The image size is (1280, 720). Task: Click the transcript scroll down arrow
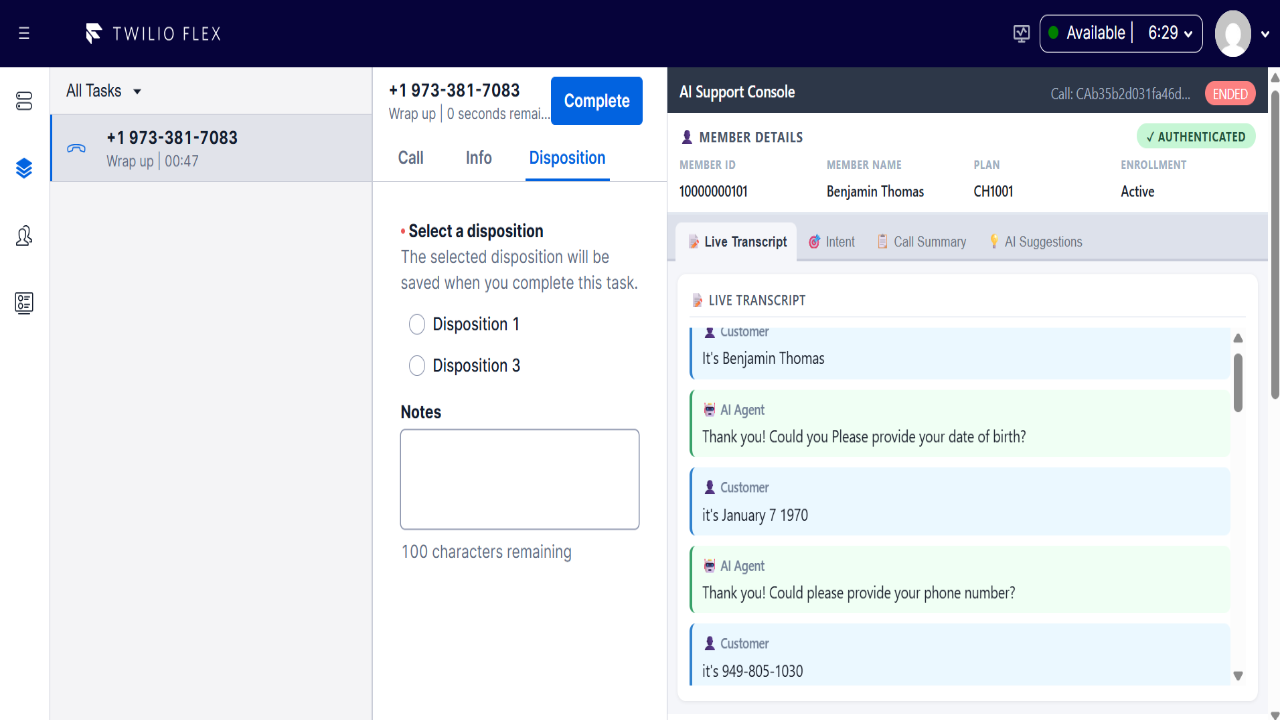[x=1238, y=676]
